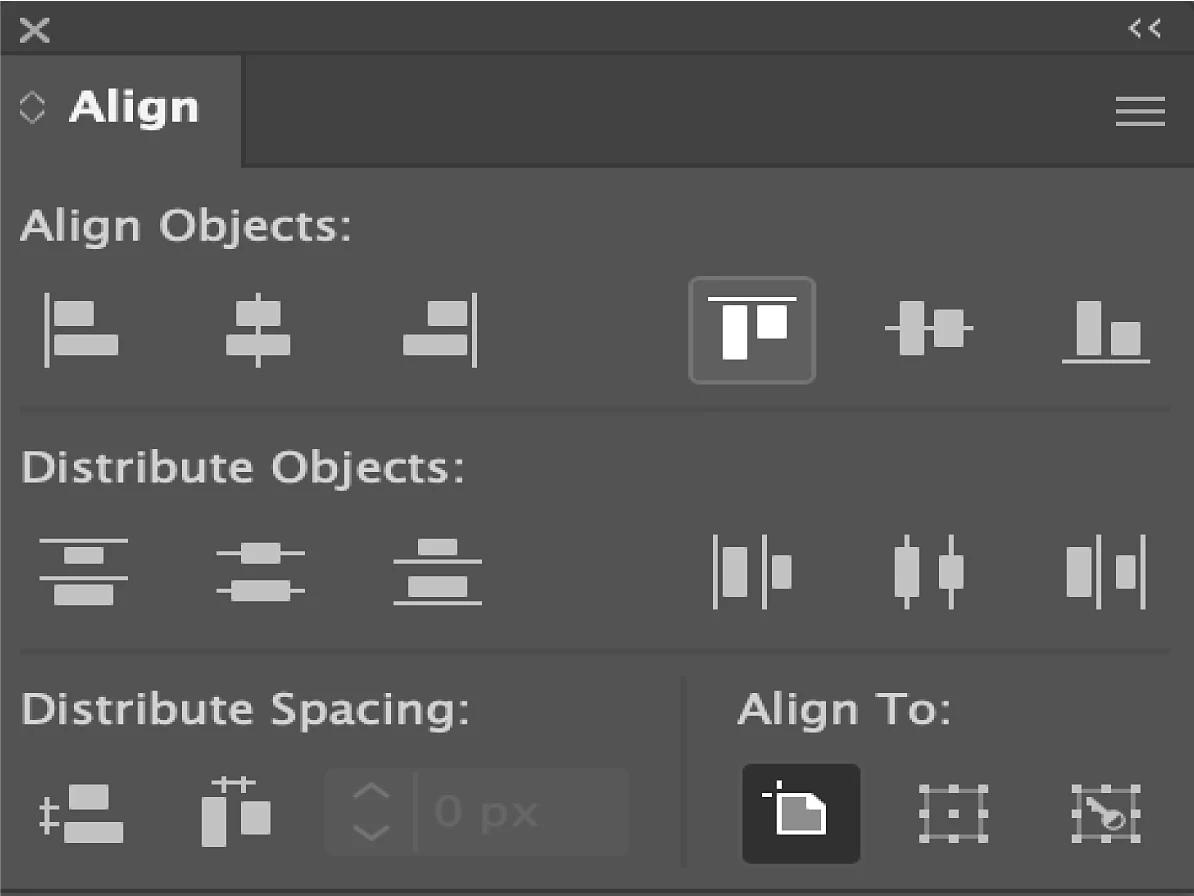Open the Align panel hamburger menu

(x=1140, y=111)
